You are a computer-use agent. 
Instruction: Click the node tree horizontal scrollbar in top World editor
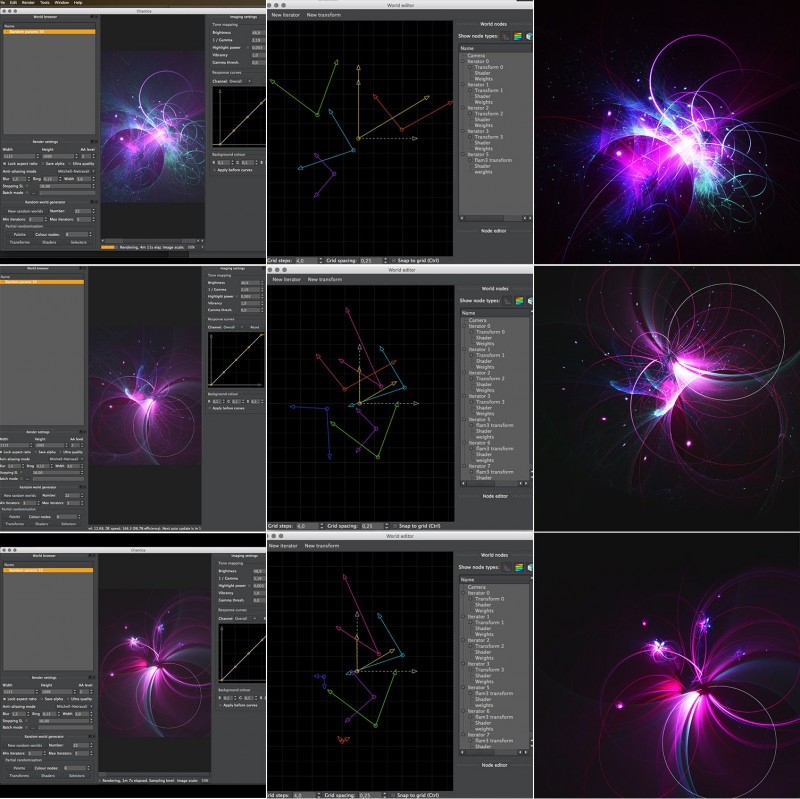tap(495, 218)
